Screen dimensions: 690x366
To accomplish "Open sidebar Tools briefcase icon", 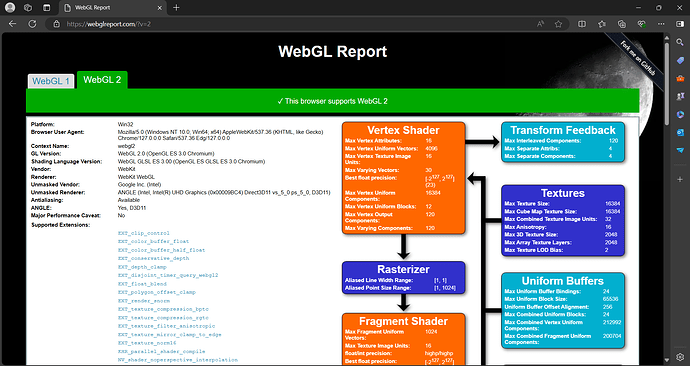I will pos(680,78).
